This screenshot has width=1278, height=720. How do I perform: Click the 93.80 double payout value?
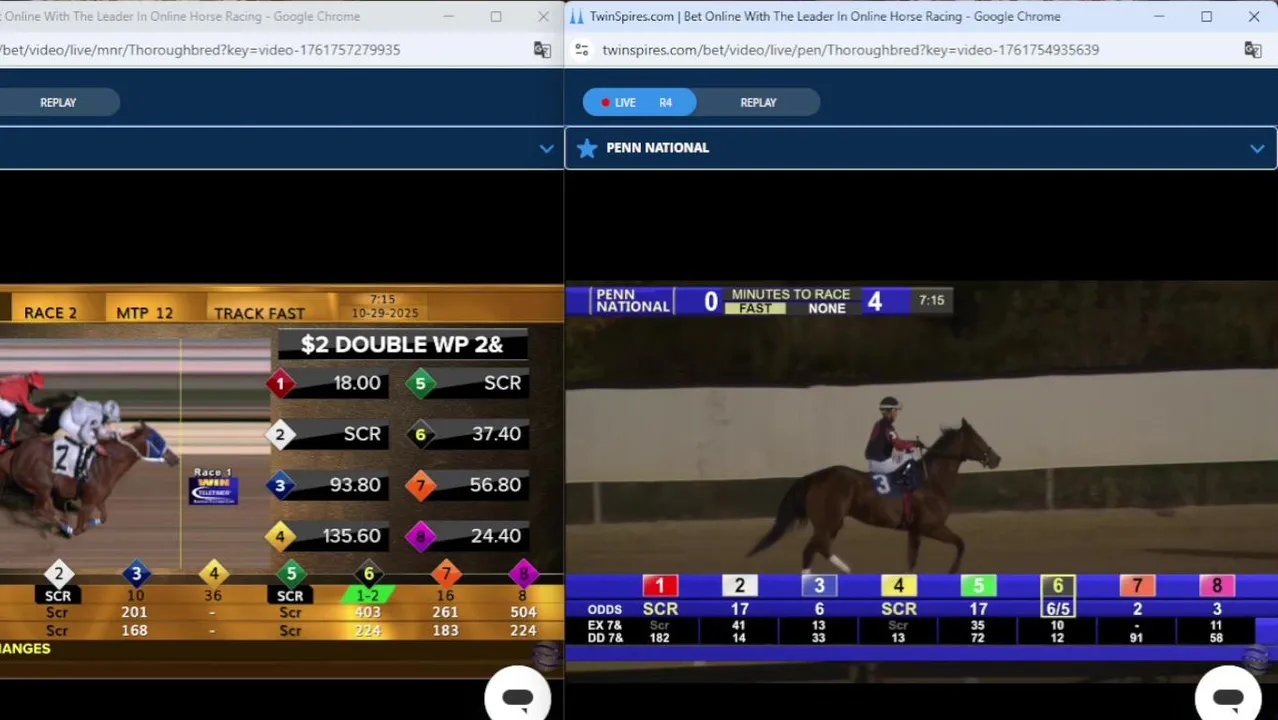(x=355, y=485)
